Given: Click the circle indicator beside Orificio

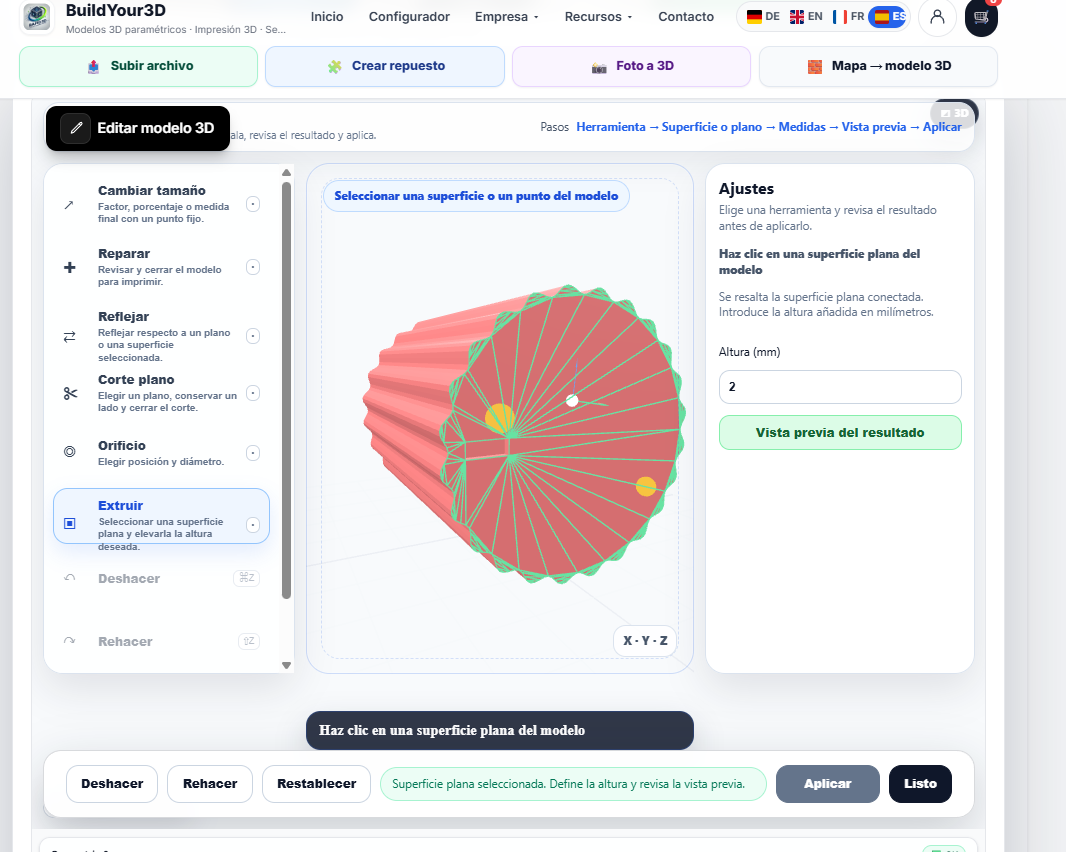Looking at the screenshot, I should tap(253, 453).
